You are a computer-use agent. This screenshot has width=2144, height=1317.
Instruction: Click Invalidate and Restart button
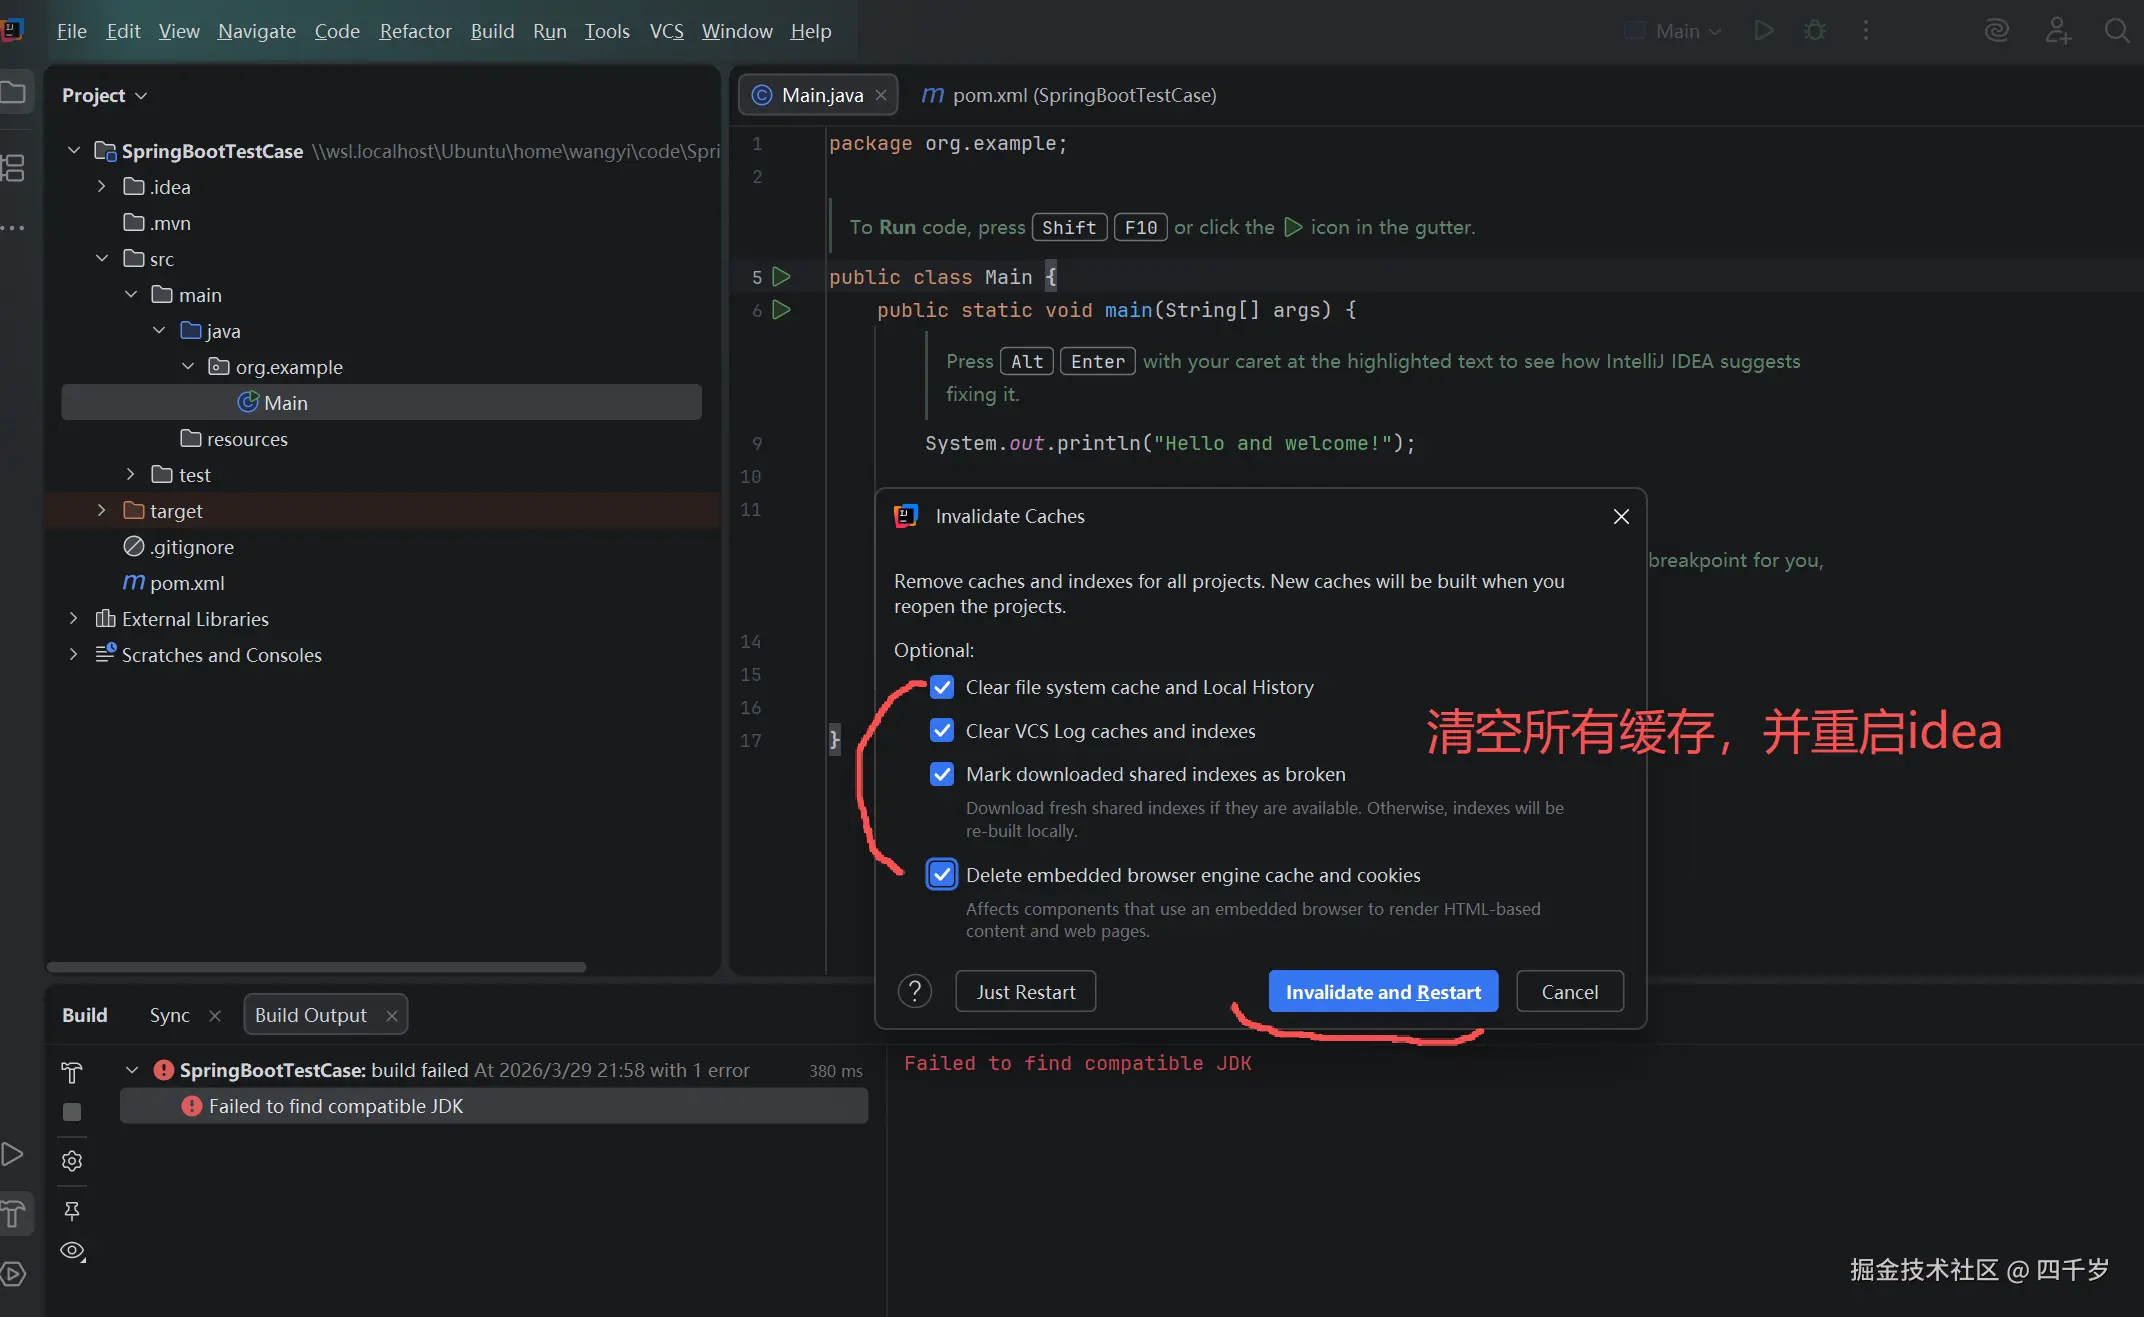(1383, 992)
